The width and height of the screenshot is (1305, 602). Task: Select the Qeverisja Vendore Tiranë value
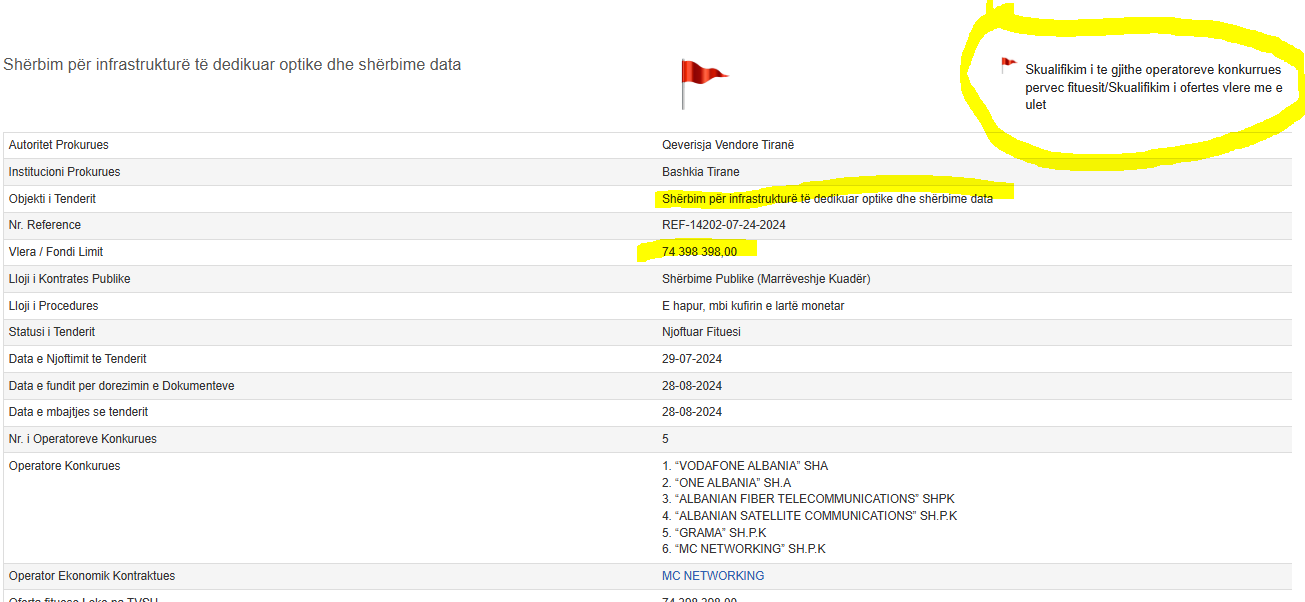727,145
